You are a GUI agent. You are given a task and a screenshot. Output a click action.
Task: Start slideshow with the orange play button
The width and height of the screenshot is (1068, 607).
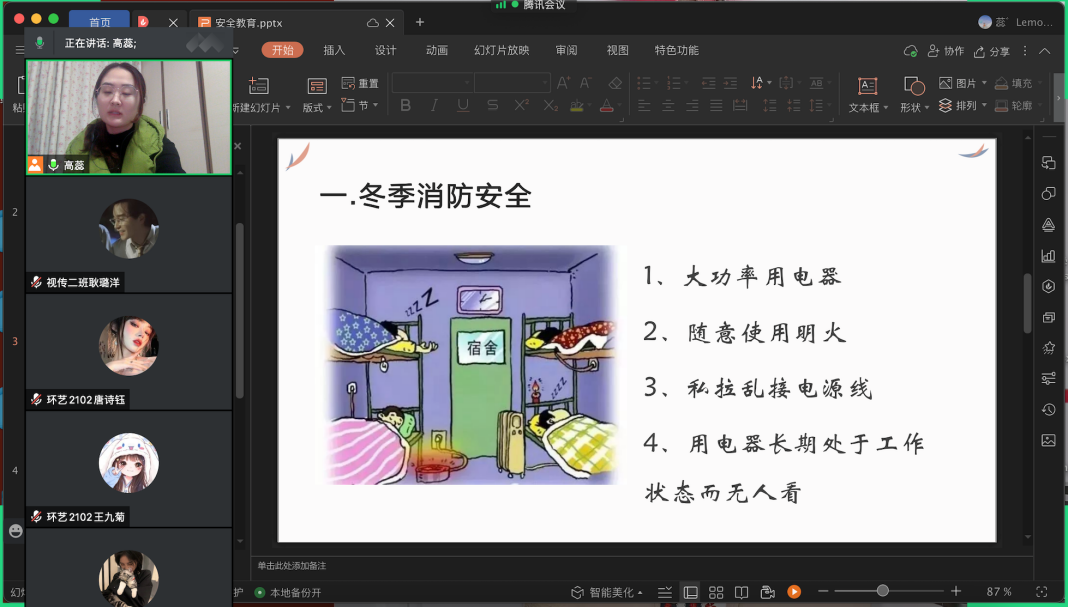pyautogui.click(x=794, y=592)
